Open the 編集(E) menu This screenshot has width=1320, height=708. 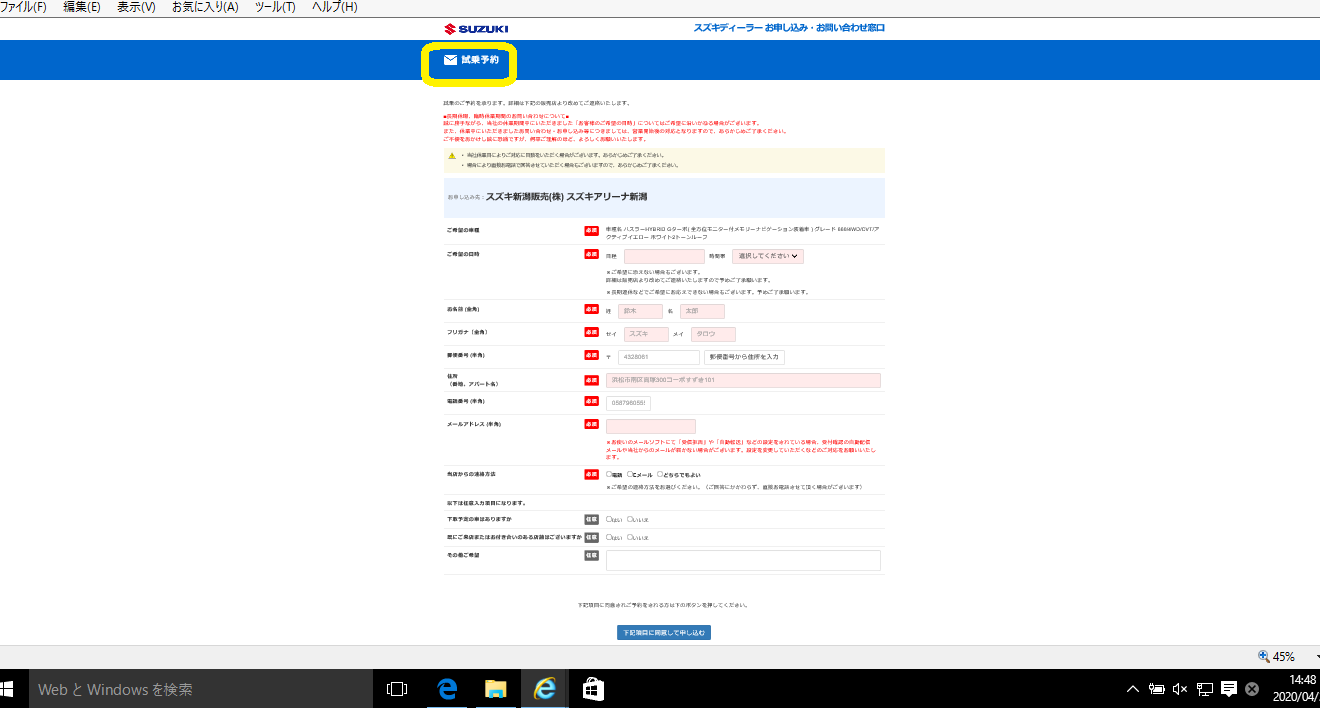[82, 7]
